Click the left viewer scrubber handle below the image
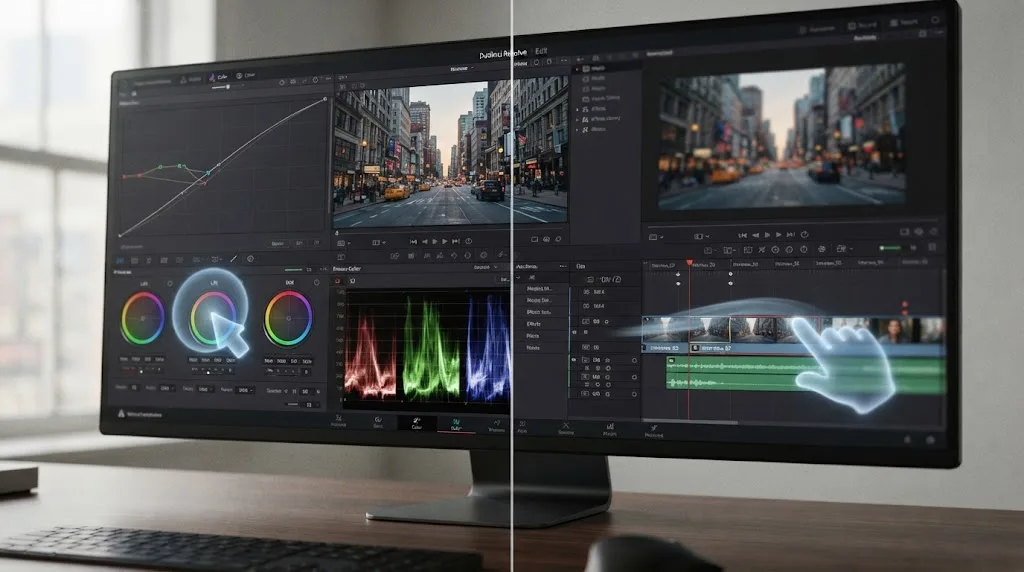Viewport: 1024px width, 572px height. click(x=337, y=232)
